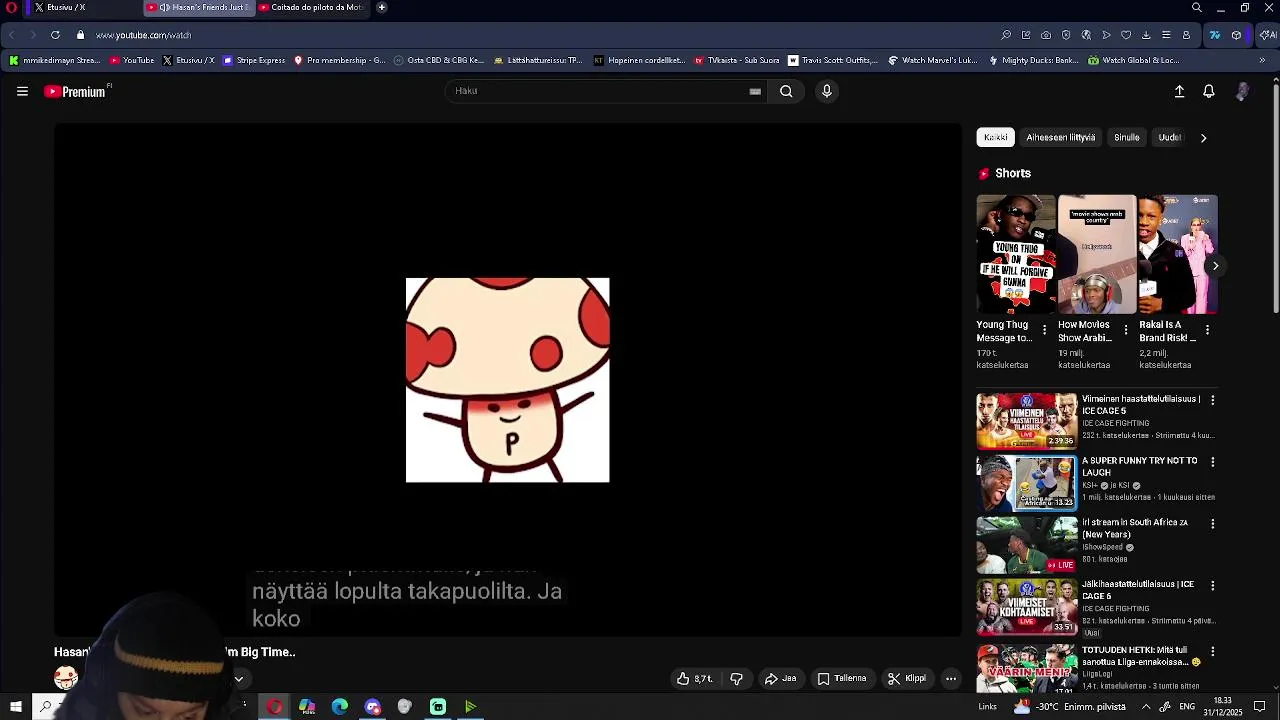Open the Rakai Is A Brand Risk short thumbnail
Screen dimensions: 1280x720
click(1178, 254)
